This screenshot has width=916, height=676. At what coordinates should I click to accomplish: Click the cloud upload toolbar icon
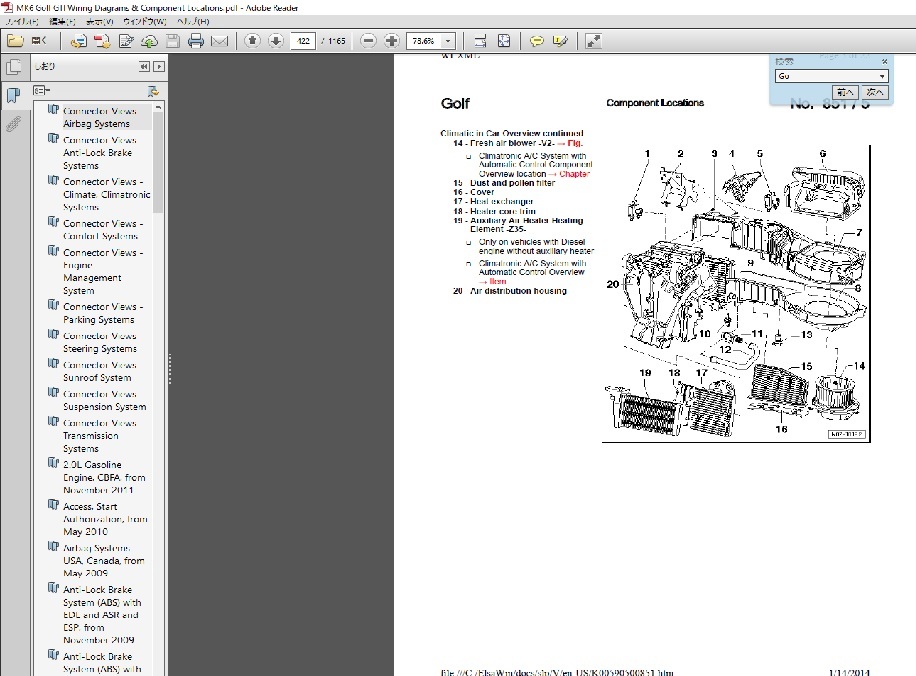click(150, 41)
